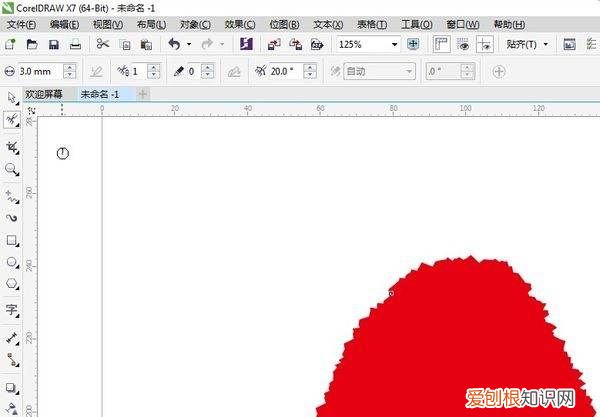Click the 3.0 mm nib size field

click(x=40, y=71)
